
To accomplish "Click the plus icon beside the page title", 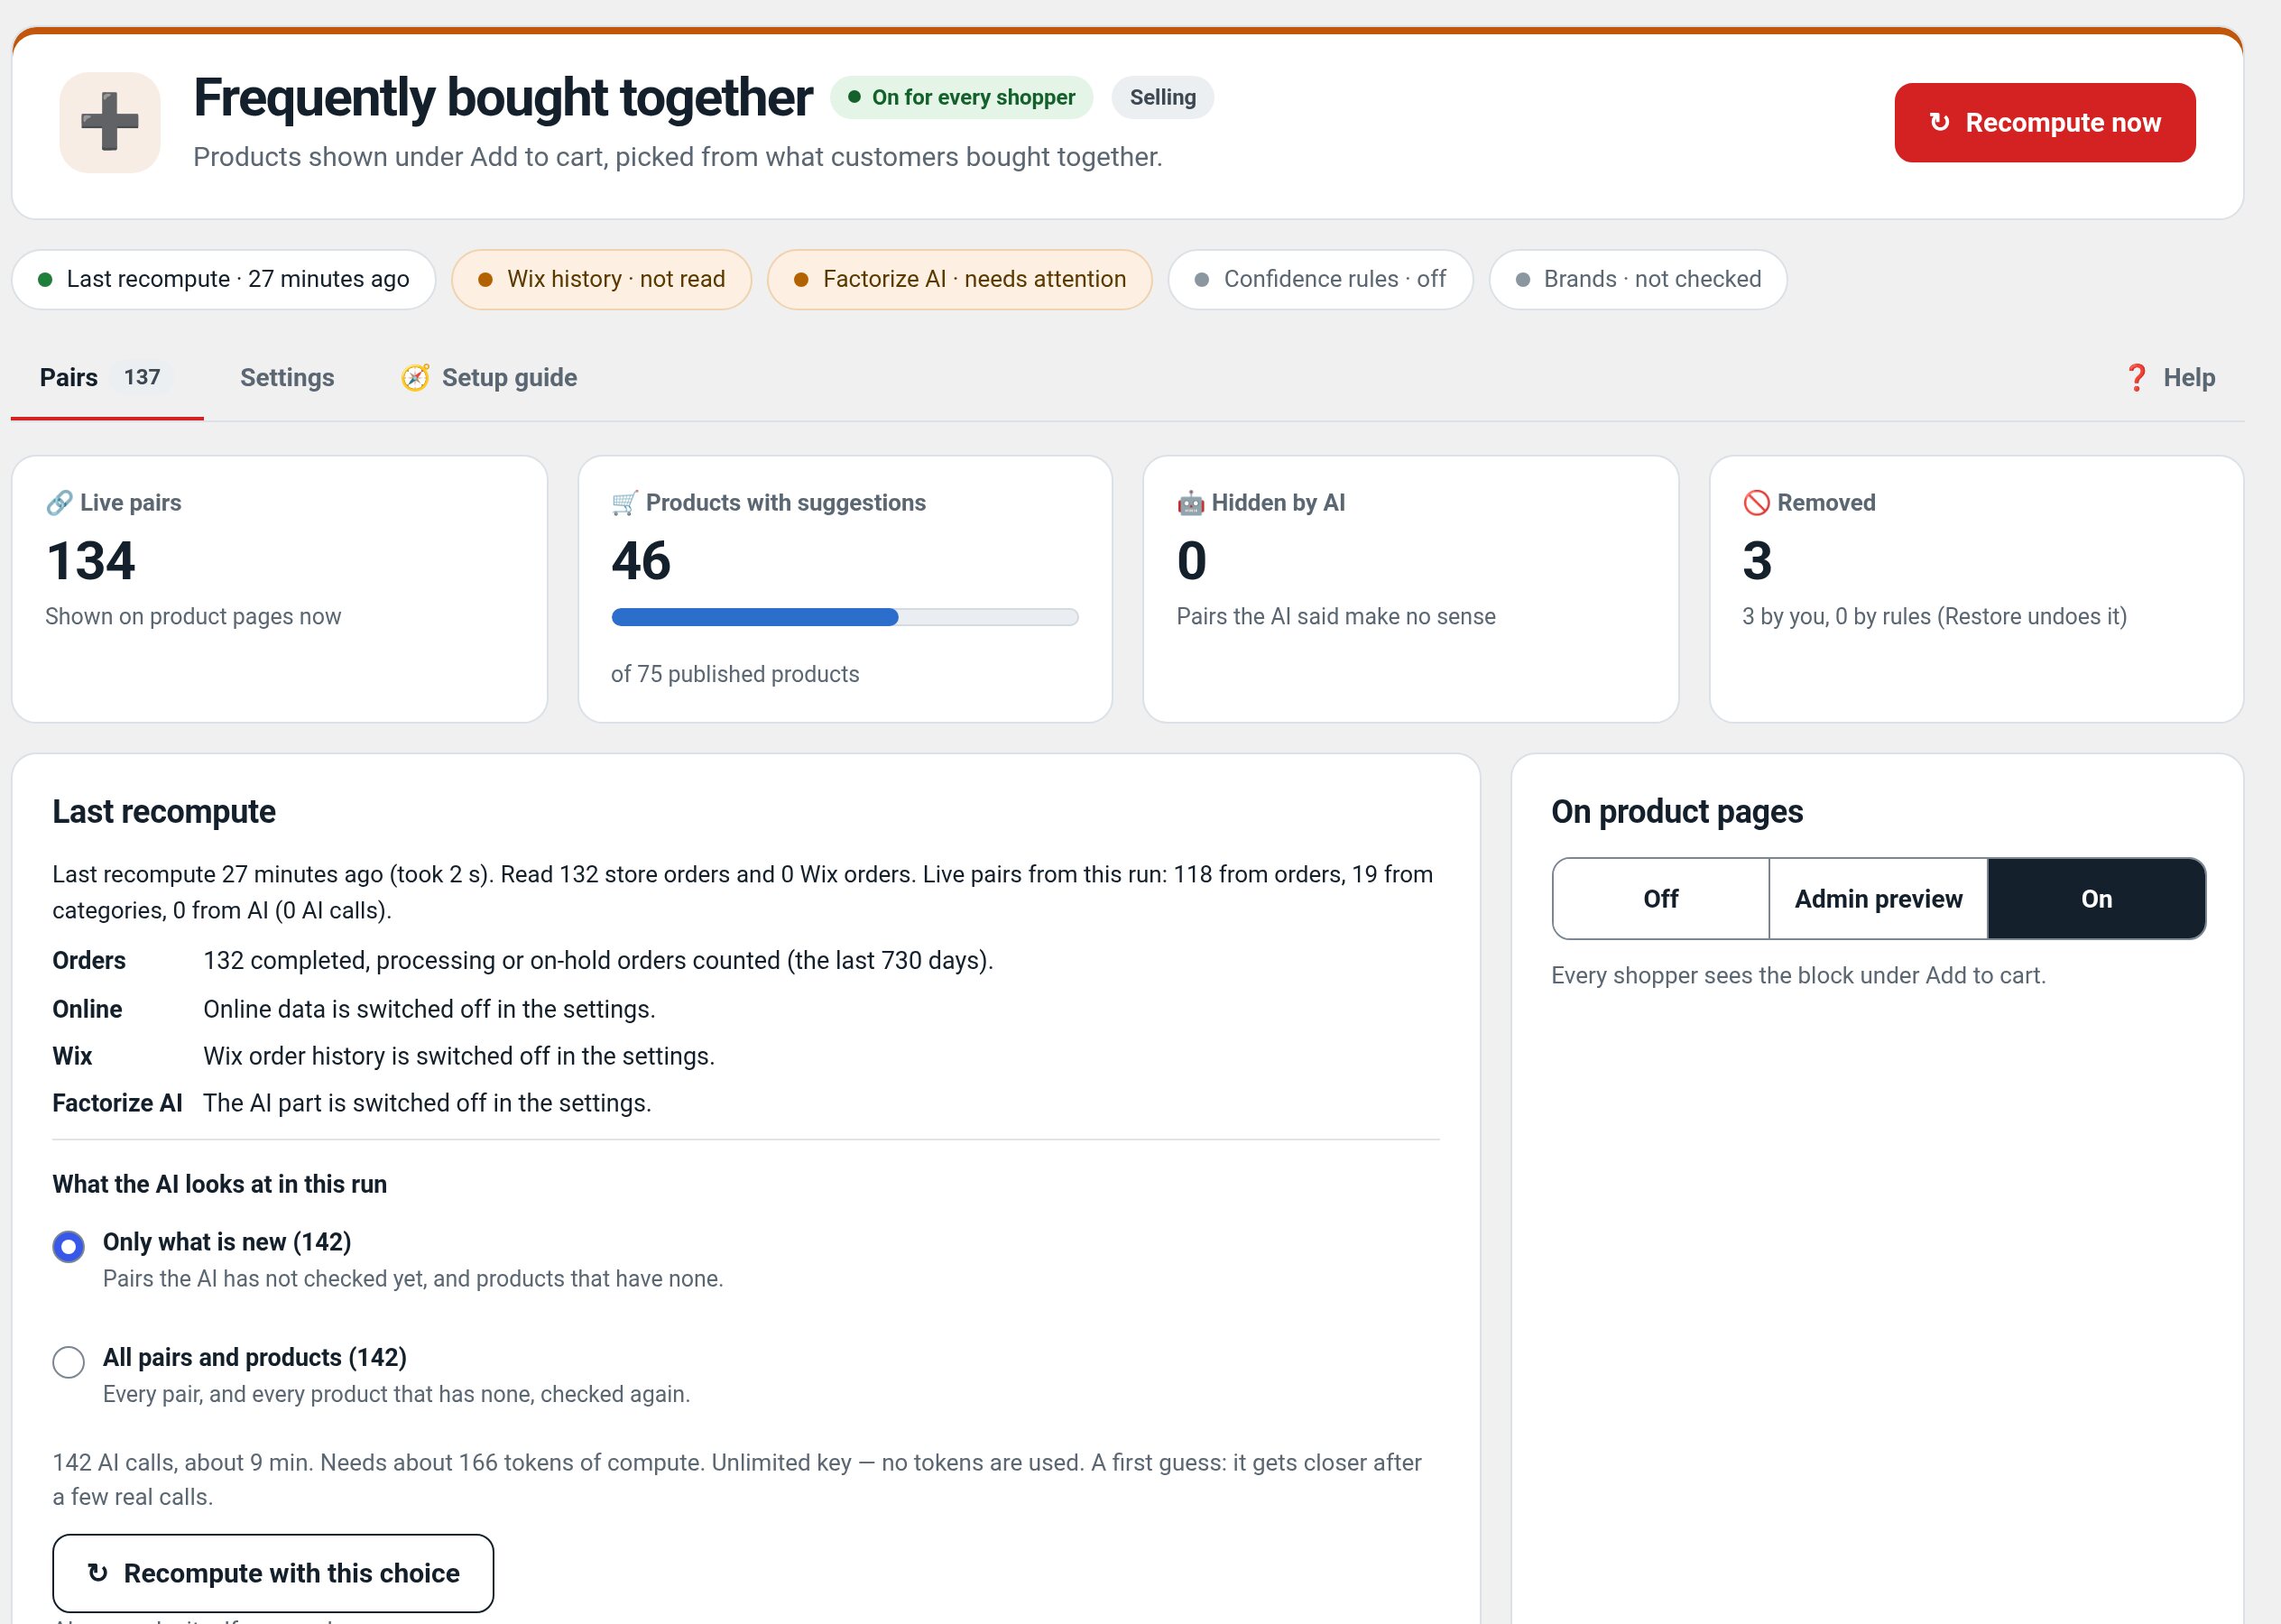I will 110,122.
